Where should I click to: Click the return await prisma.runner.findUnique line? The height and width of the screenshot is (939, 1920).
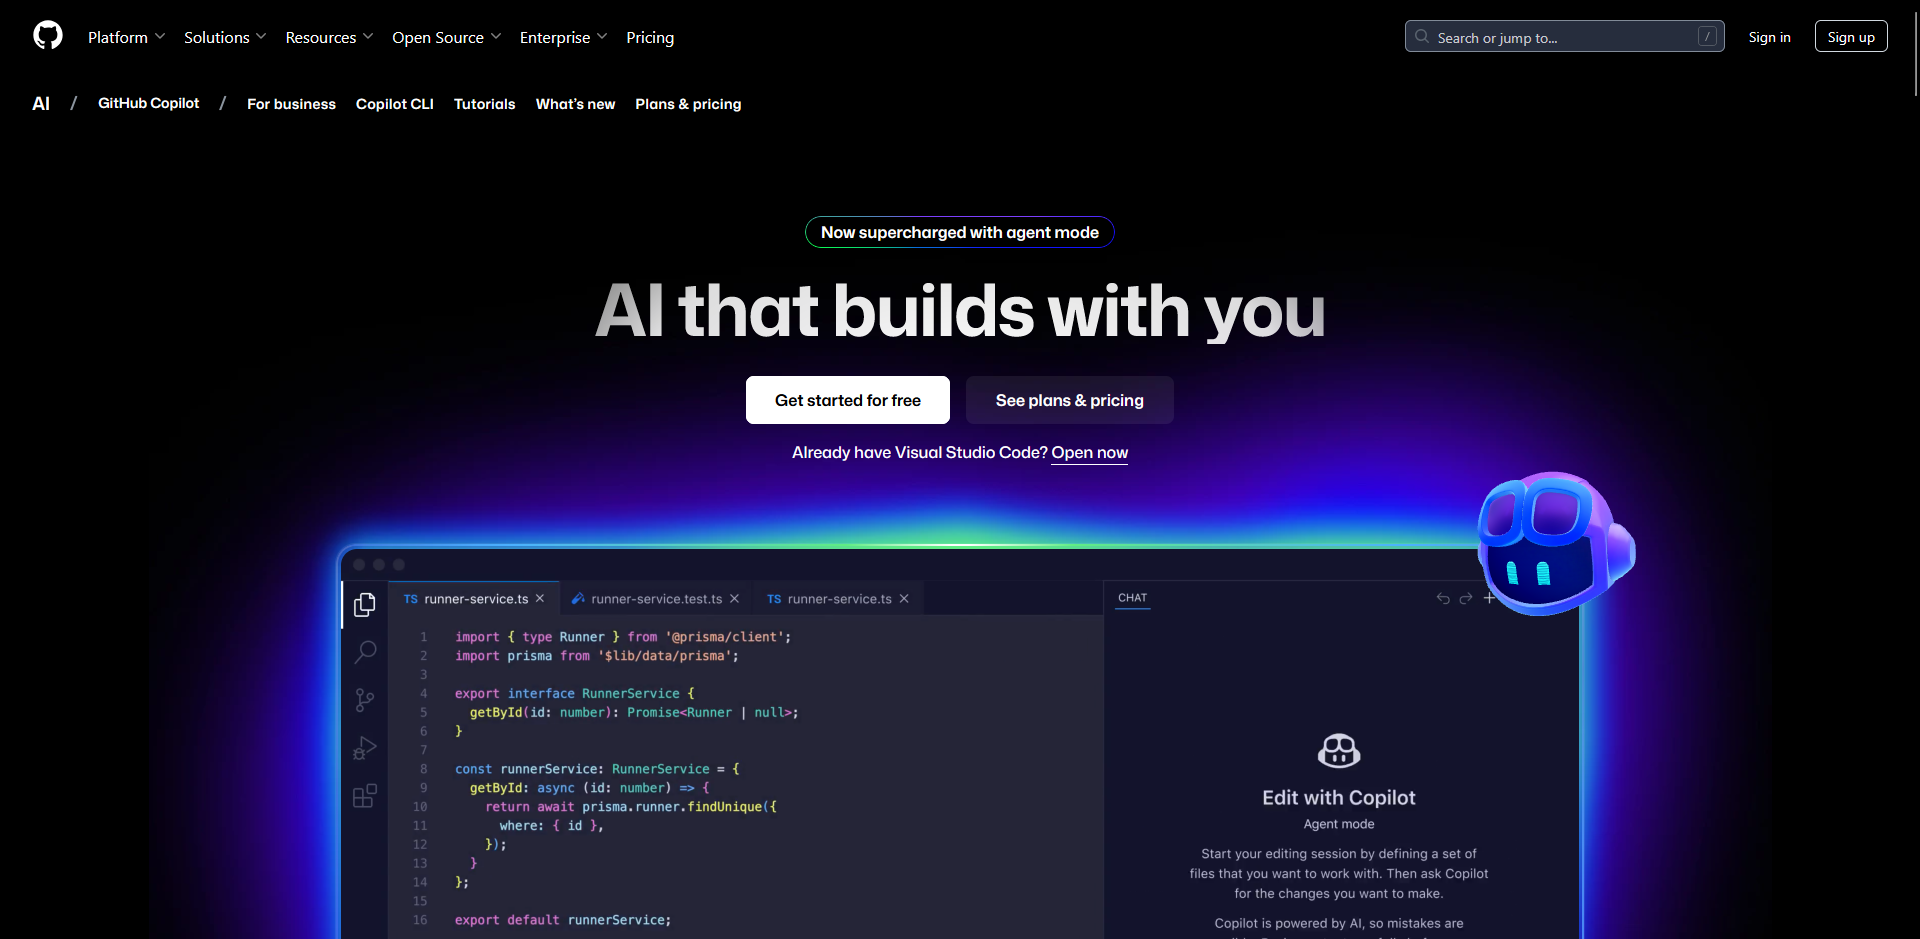pos(631,807)
